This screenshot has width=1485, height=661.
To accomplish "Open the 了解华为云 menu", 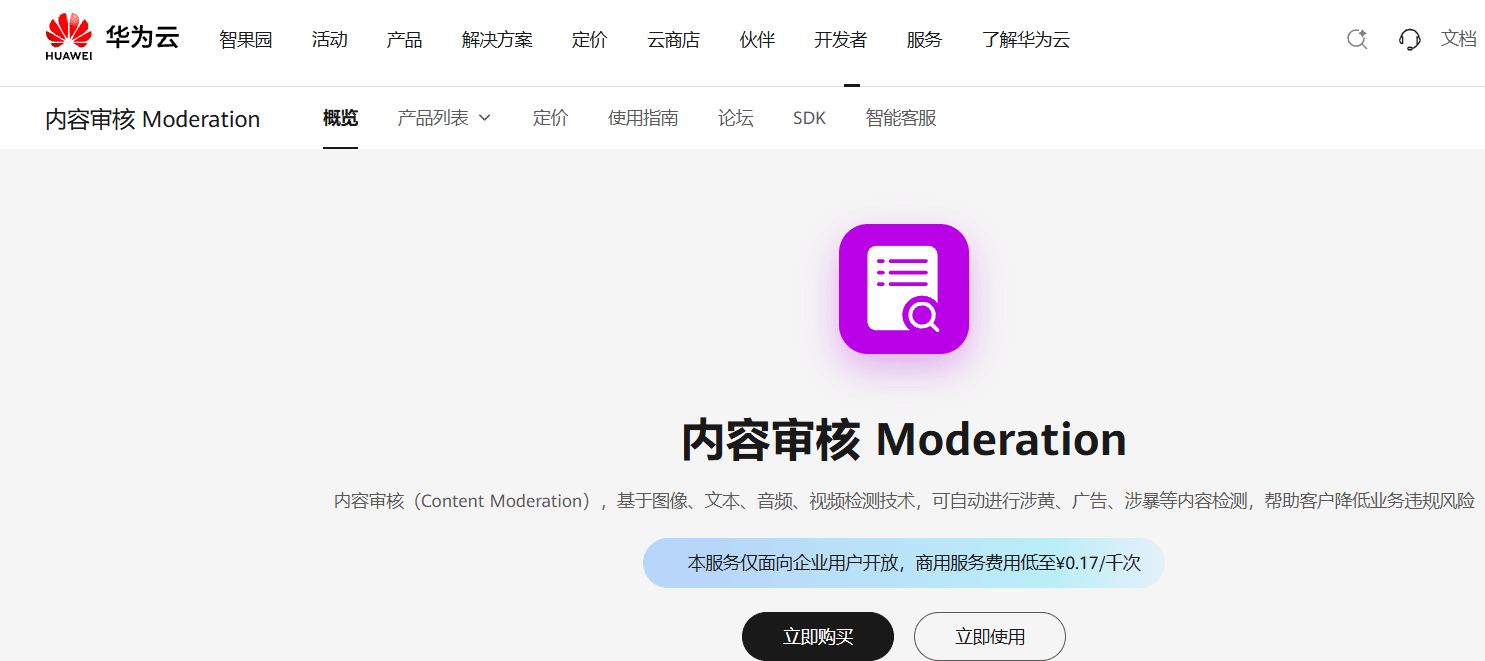I will [1026, 40].
